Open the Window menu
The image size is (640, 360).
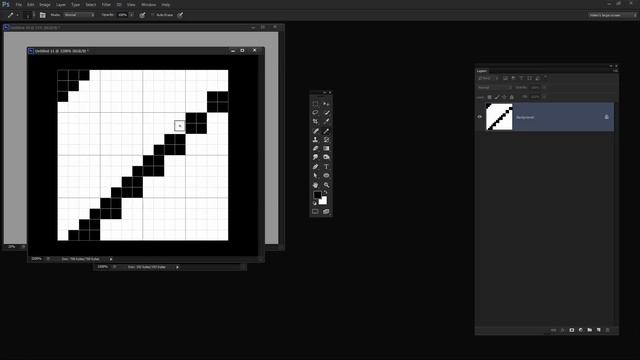tap(148, 4)
